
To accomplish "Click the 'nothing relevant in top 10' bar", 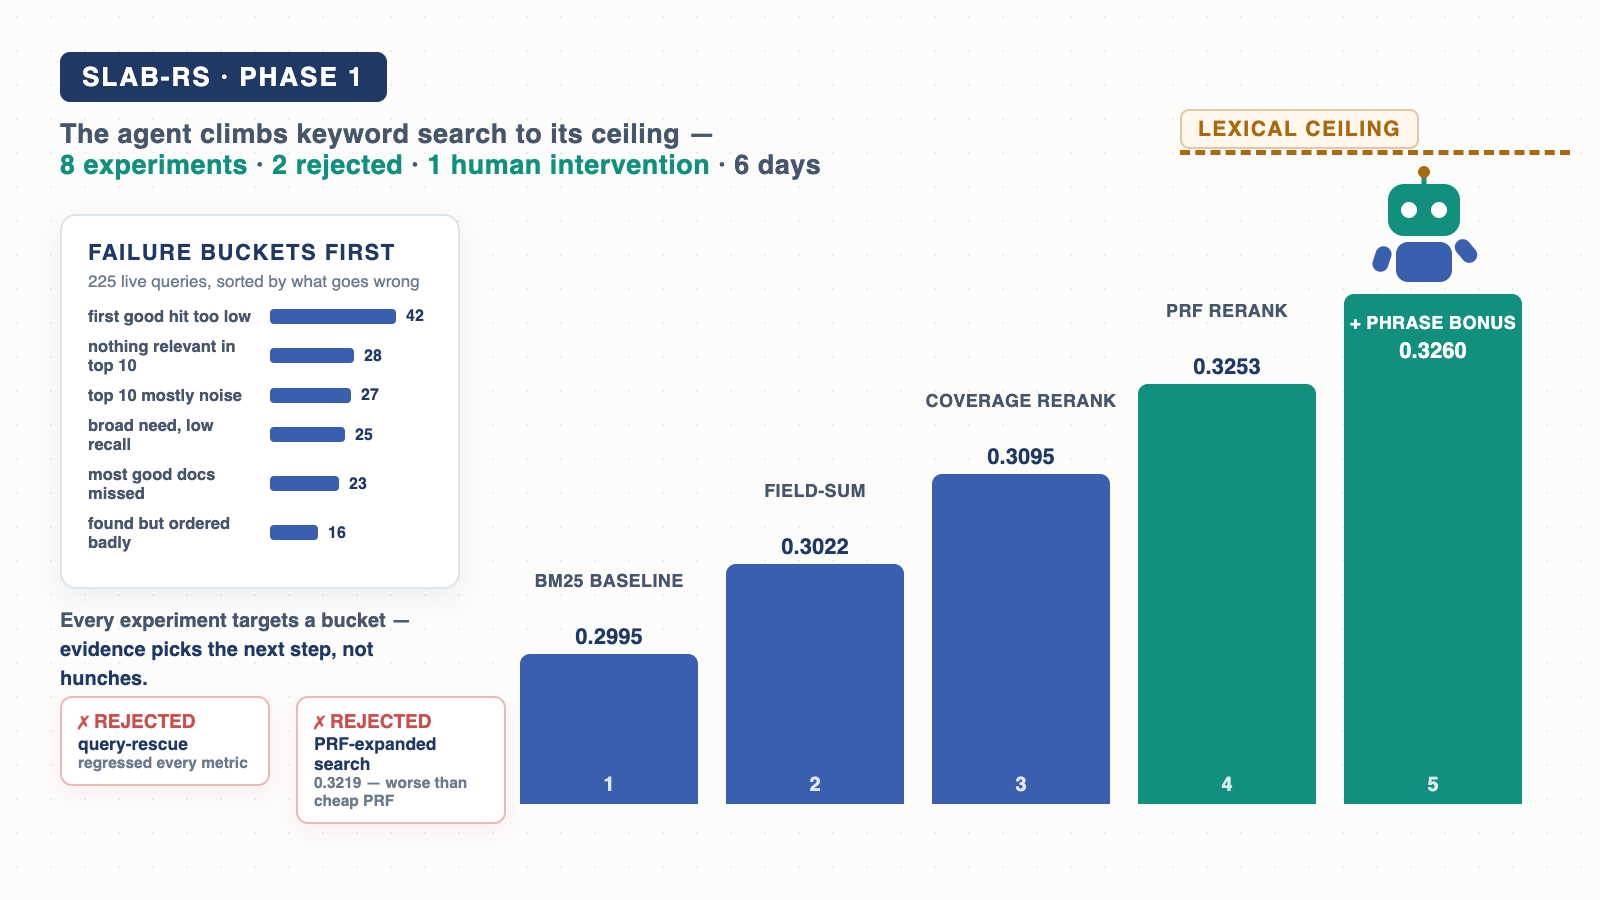I will pyautogui.click(x=312, y=355).
